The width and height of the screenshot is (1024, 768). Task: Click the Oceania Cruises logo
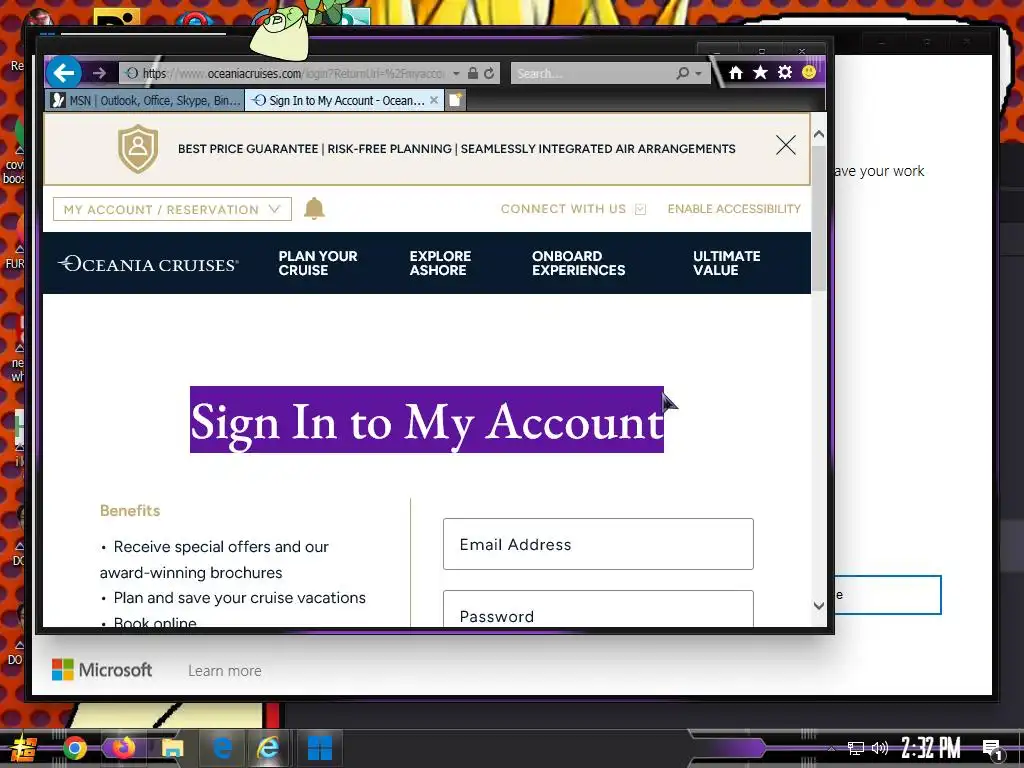click(148, 264)
